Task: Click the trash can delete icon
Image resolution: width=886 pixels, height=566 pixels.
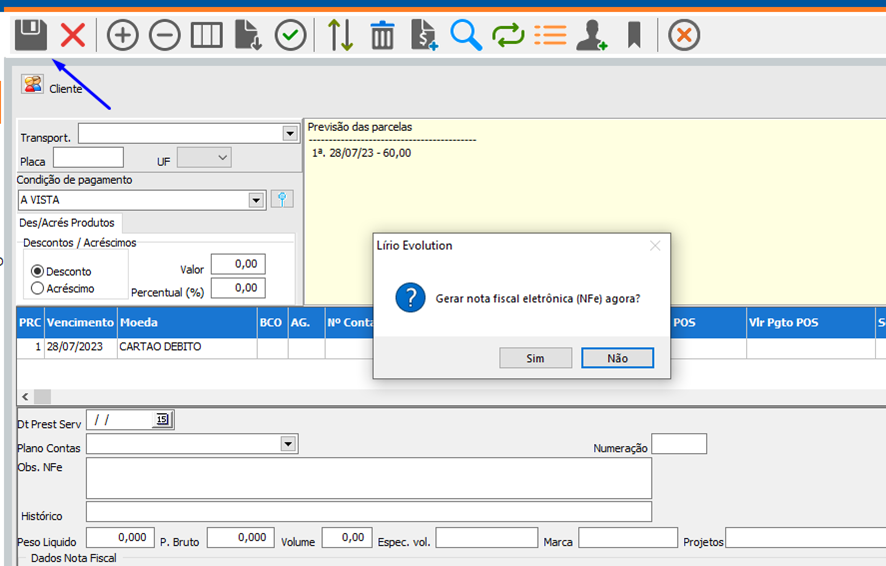Action: pos(382,36)
